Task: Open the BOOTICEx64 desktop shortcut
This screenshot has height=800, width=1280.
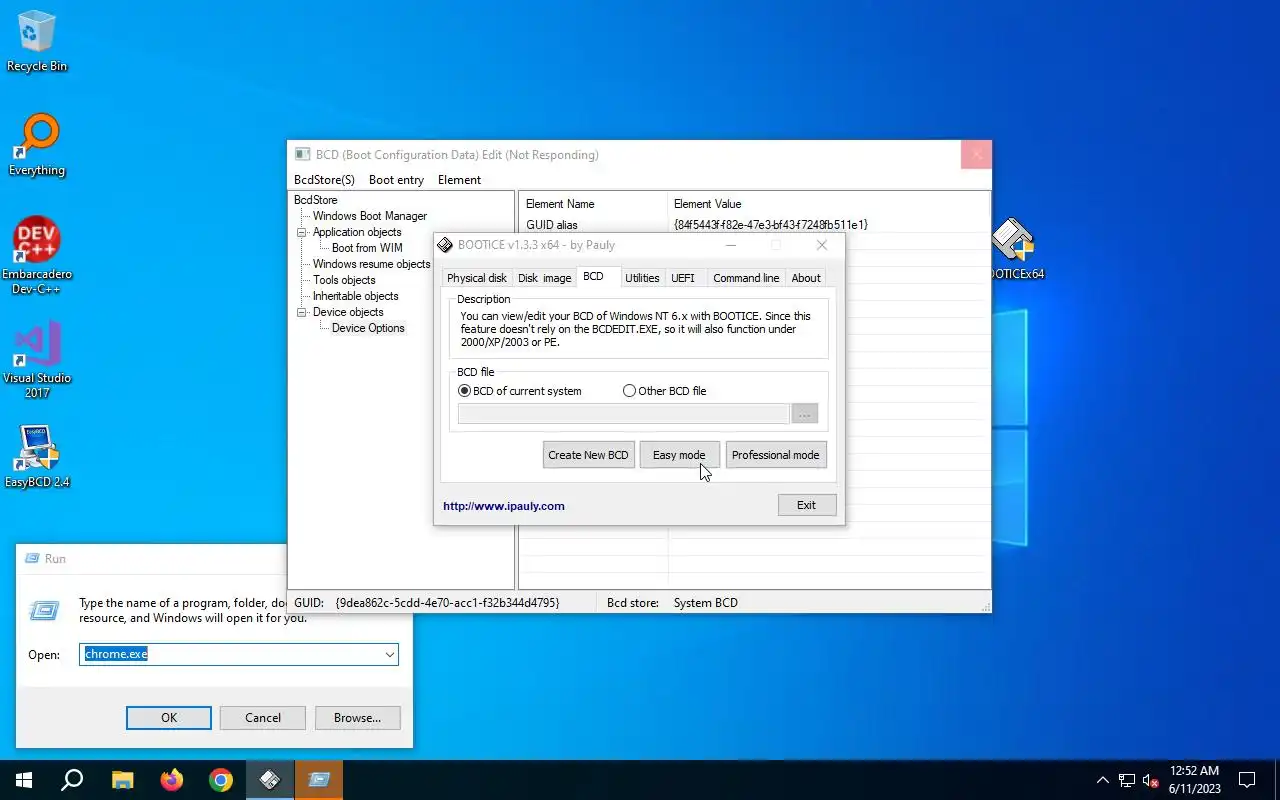Action: point(1015,249)
